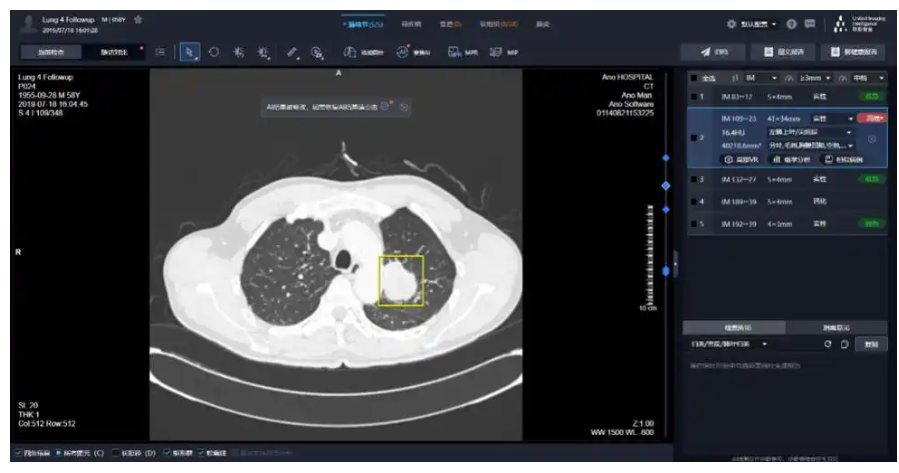Open the IM sort dropdown

(761, 78)
